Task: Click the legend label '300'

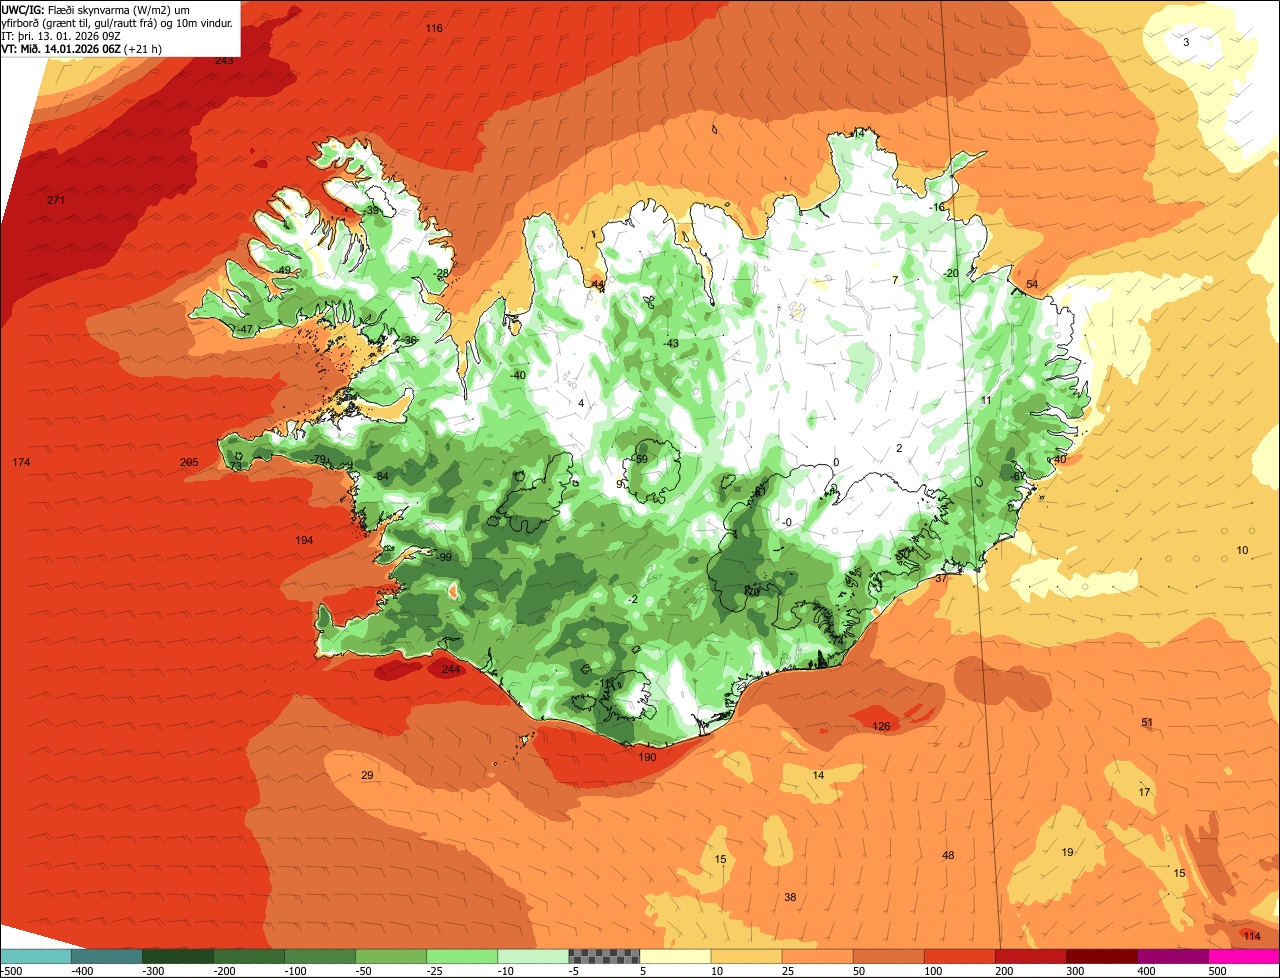Action: point(1075,970)
